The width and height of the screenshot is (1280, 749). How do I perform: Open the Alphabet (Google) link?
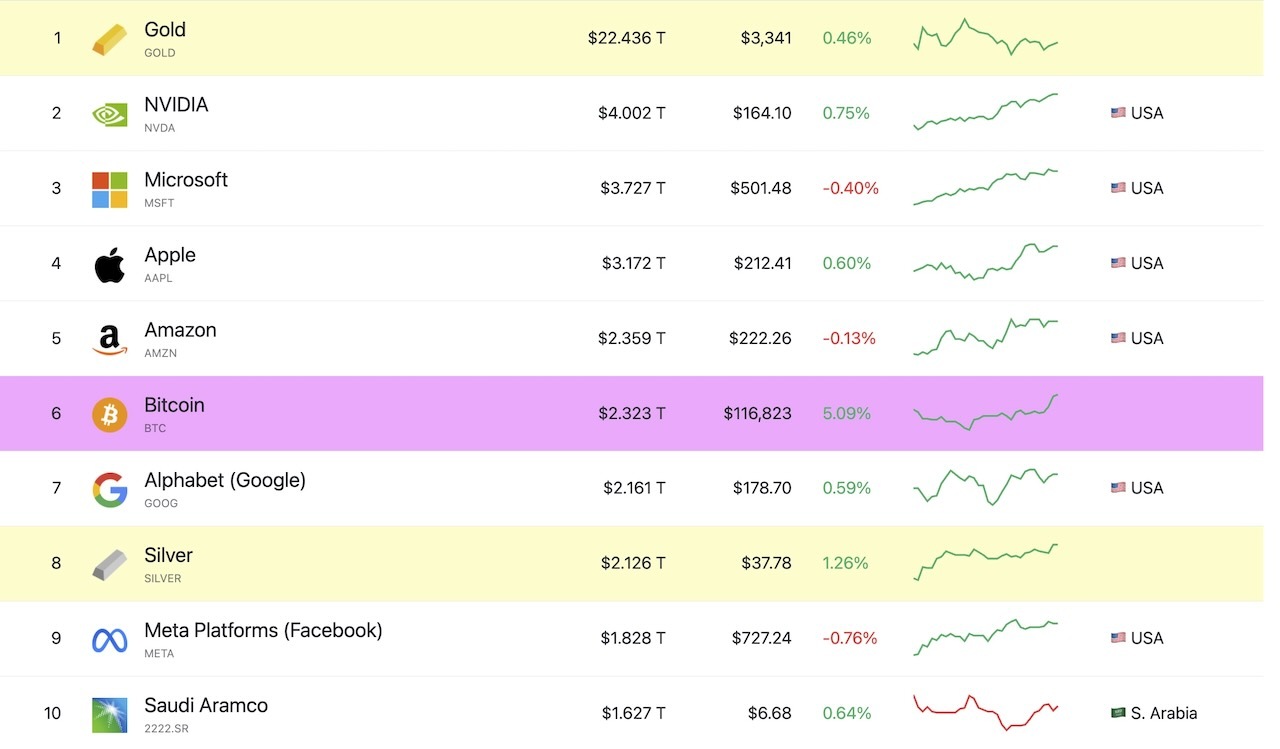tap(225, 480)
